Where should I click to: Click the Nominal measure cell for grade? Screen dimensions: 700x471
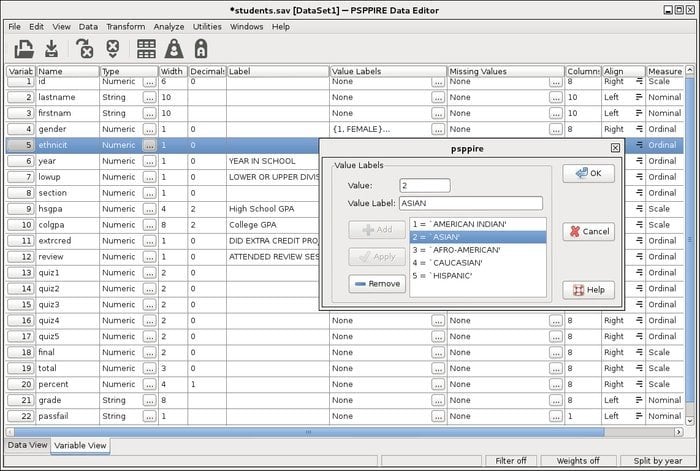[x=664, y=400]
